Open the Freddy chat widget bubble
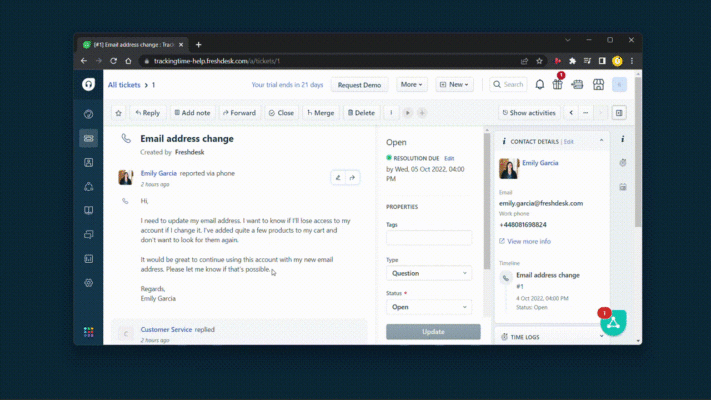711x400 pixels. tap(613, 322)
